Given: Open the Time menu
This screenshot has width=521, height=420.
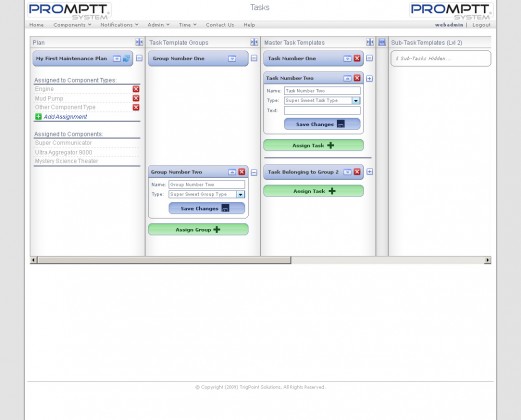Looking at the screenshot, I should [x=187, y=25].
